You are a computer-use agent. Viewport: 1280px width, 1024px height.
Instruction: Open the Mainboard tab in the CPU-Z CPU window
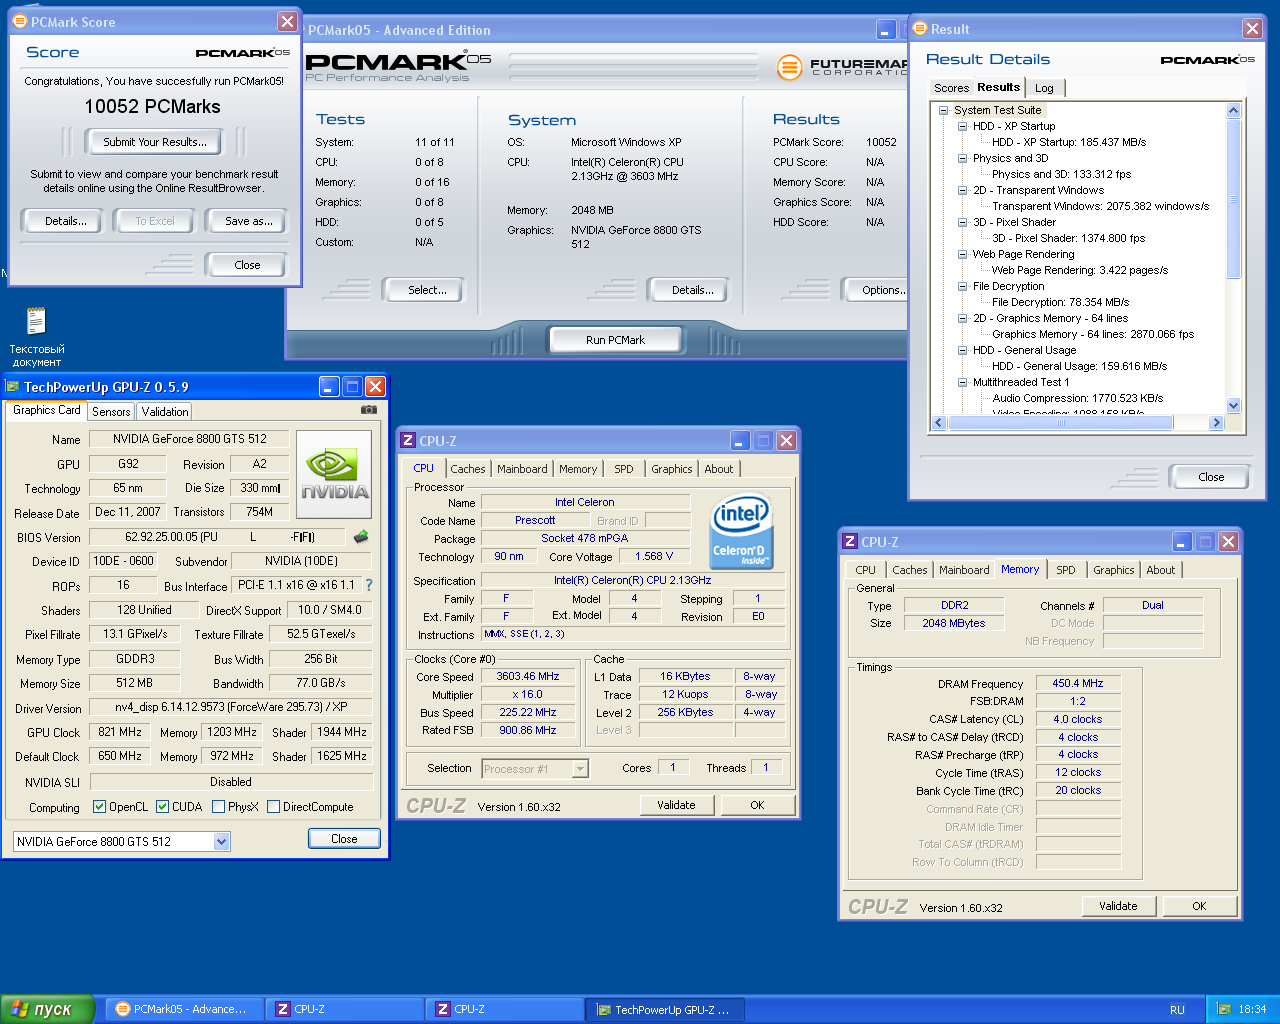click(522, 469)
